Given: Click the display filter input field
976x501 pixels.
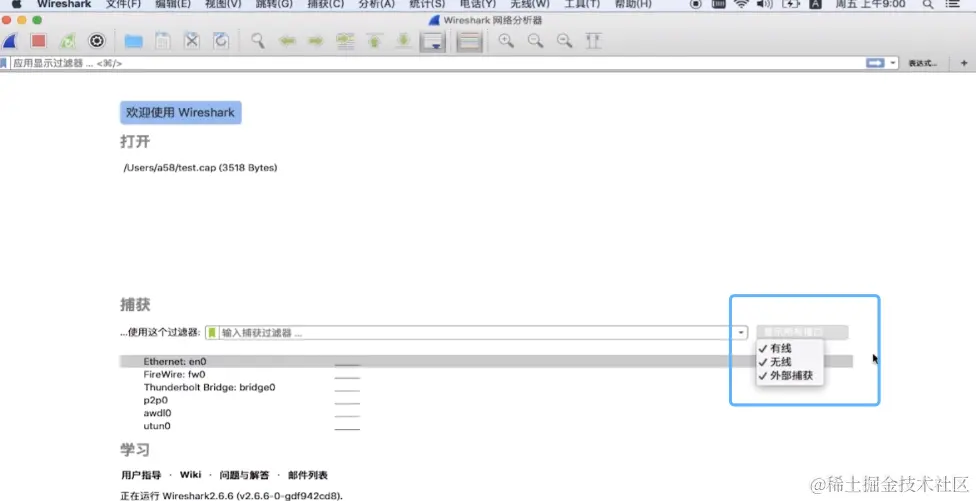Looking at the screenshot, I should 436,63.
